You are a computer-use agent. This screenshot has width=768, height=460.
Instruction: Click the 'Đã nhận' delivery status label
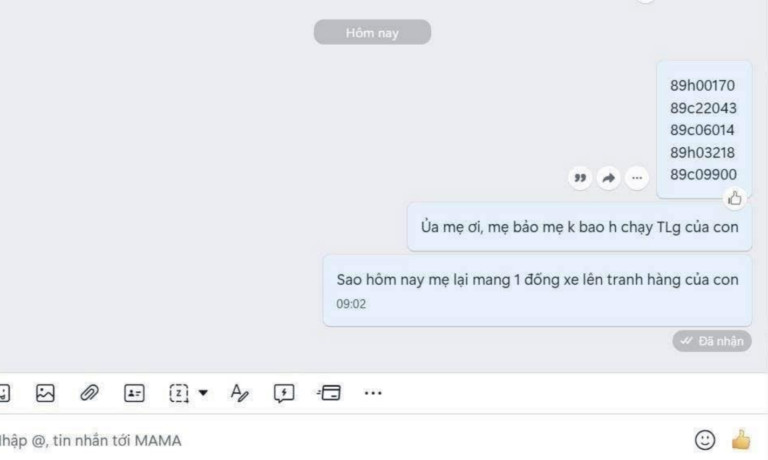coord(712,341)
